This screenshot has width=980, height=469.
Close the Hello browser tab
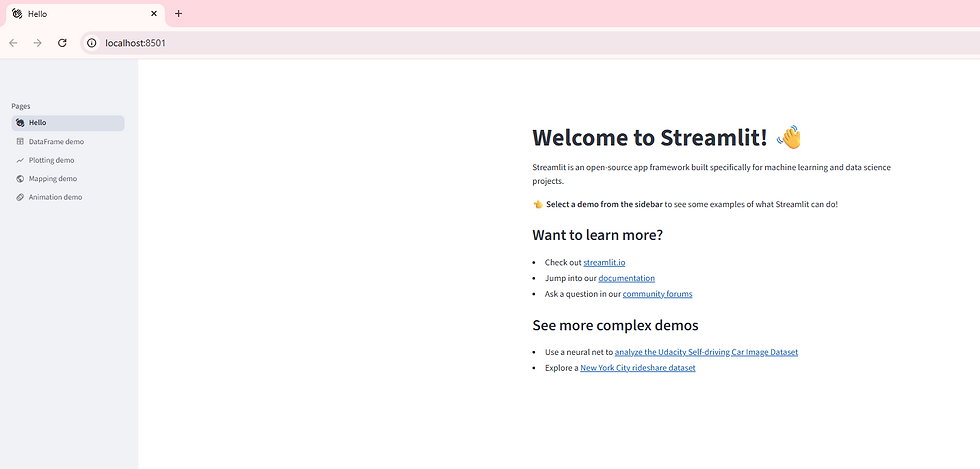pos(154,13)
